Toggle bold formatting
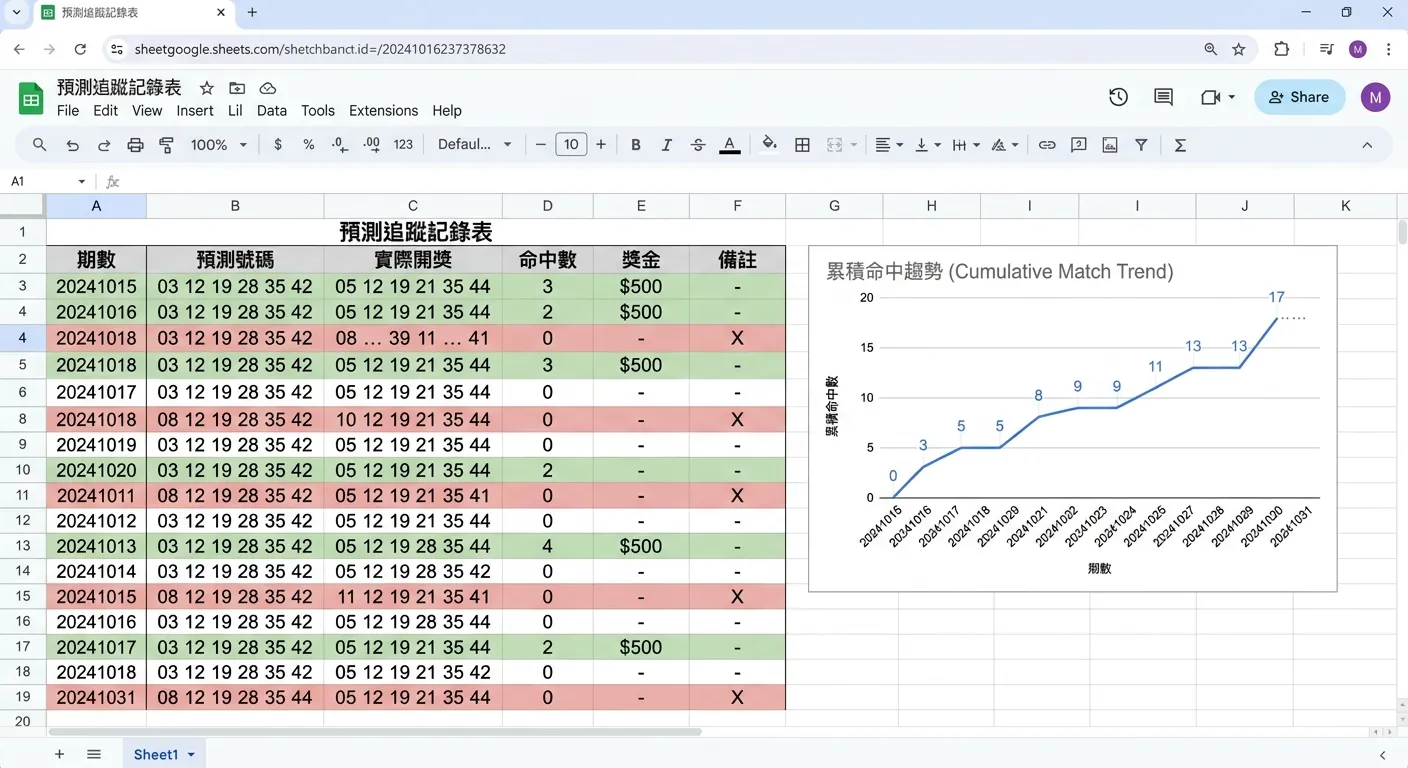This screenshot has height=768, width=1408. coord(636,145)
